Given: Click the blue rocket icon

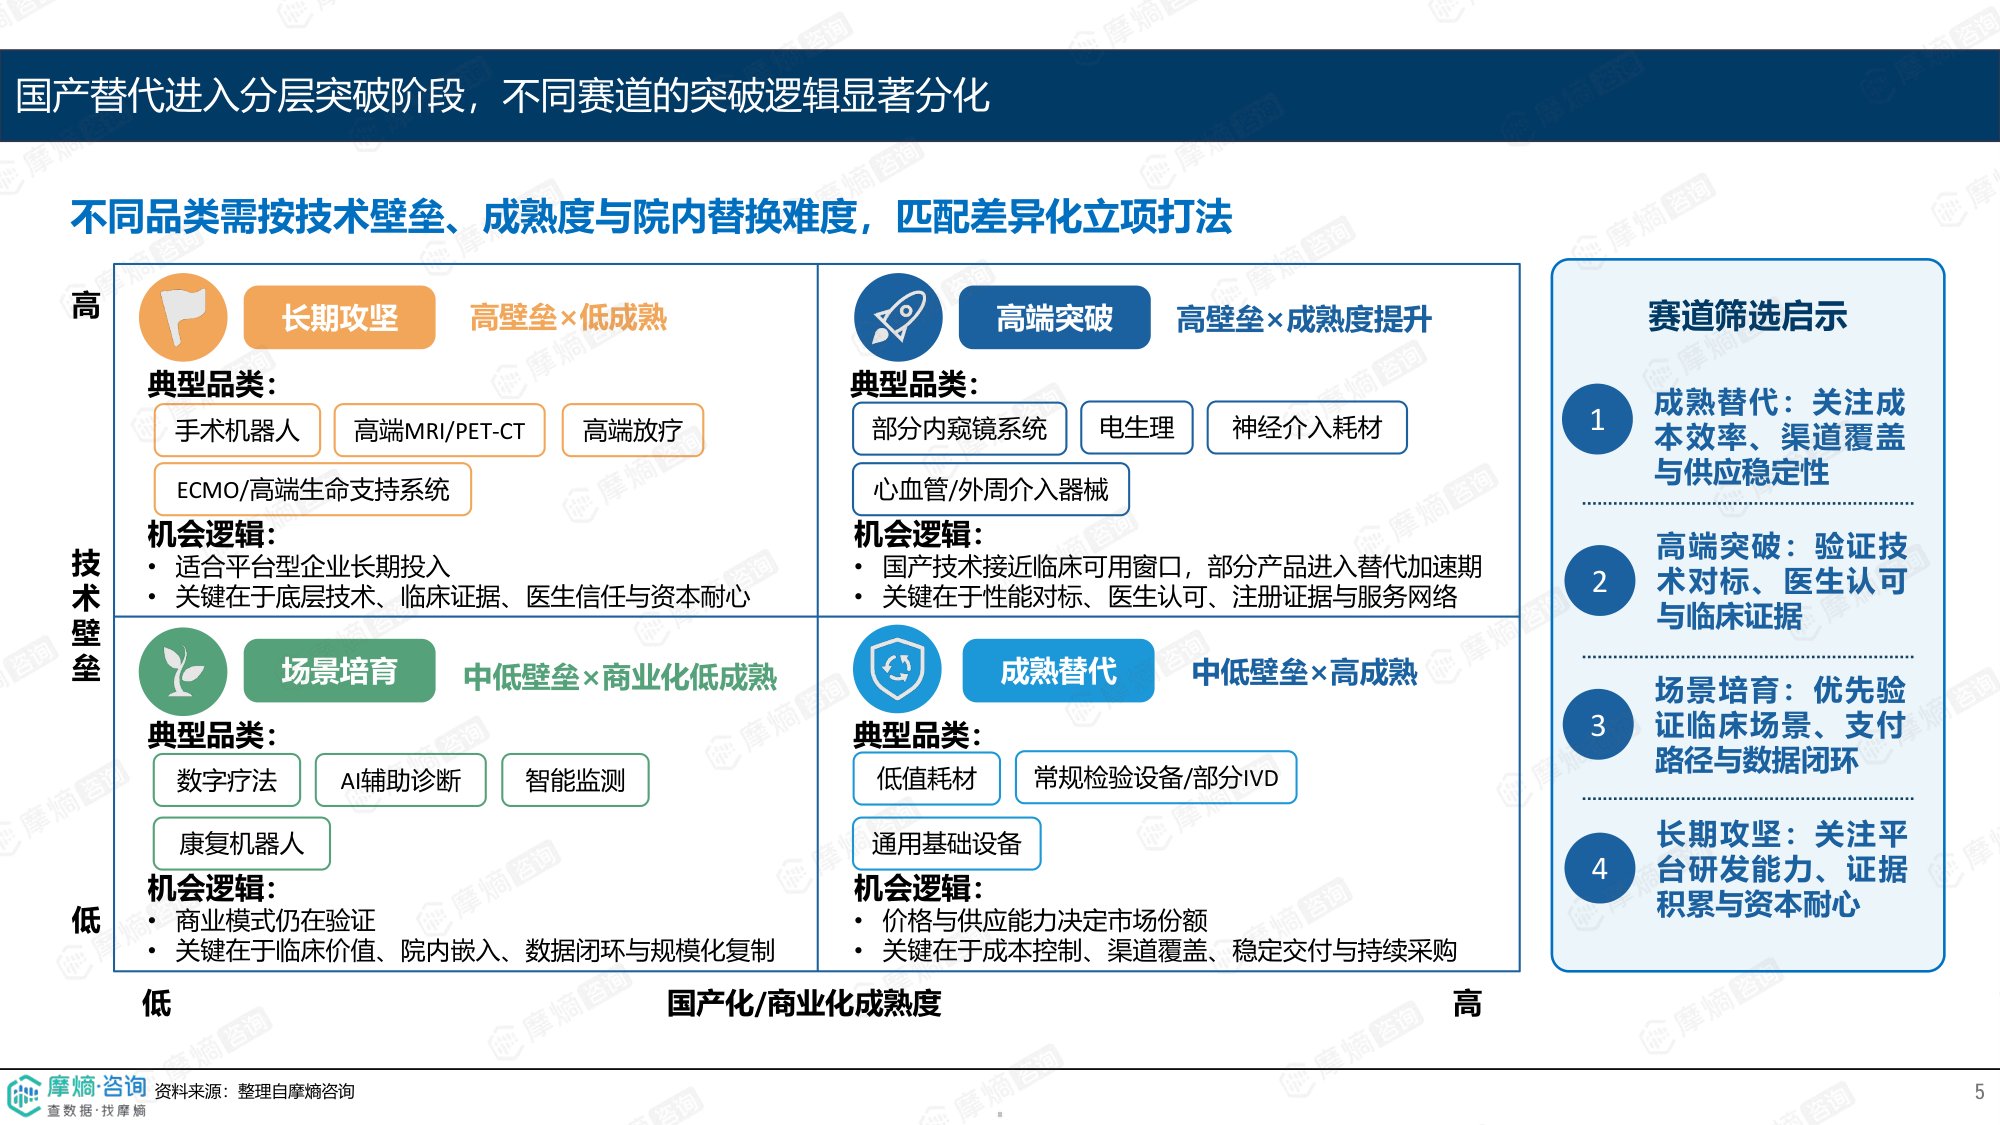Looking at the screenshot, I should pos(898,317).
